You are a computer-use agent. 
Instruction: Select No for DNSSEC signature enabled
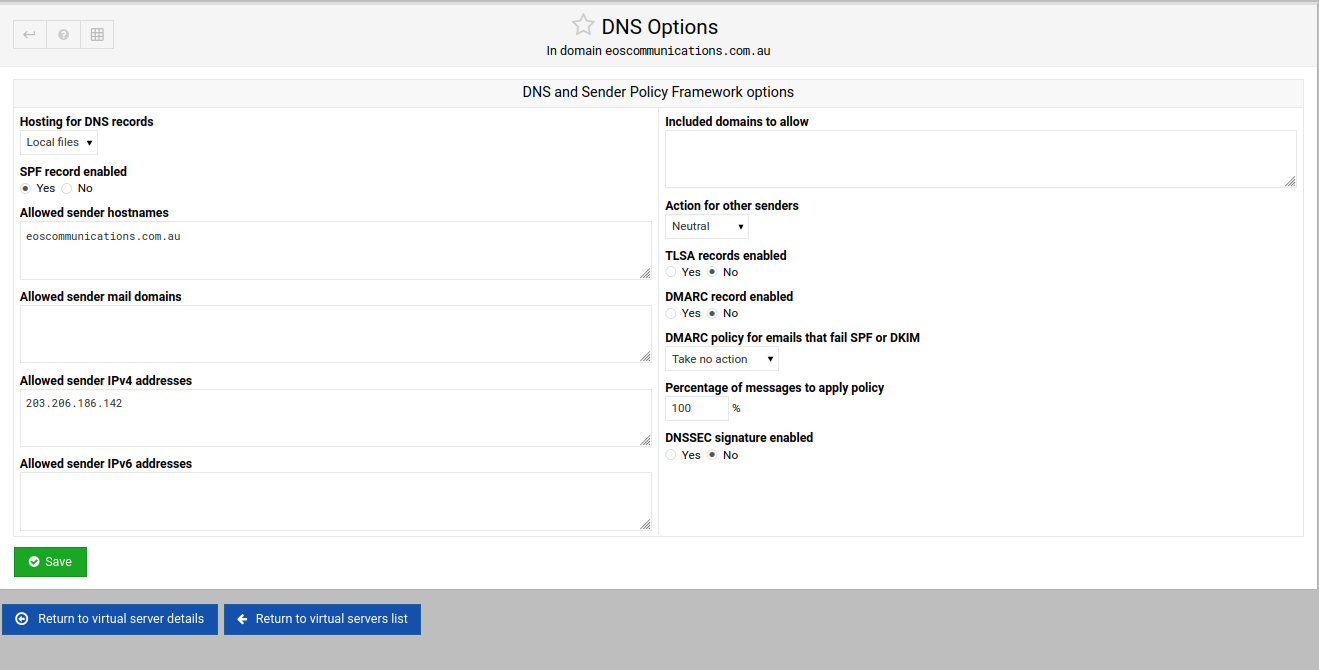(x=712, y=455)
